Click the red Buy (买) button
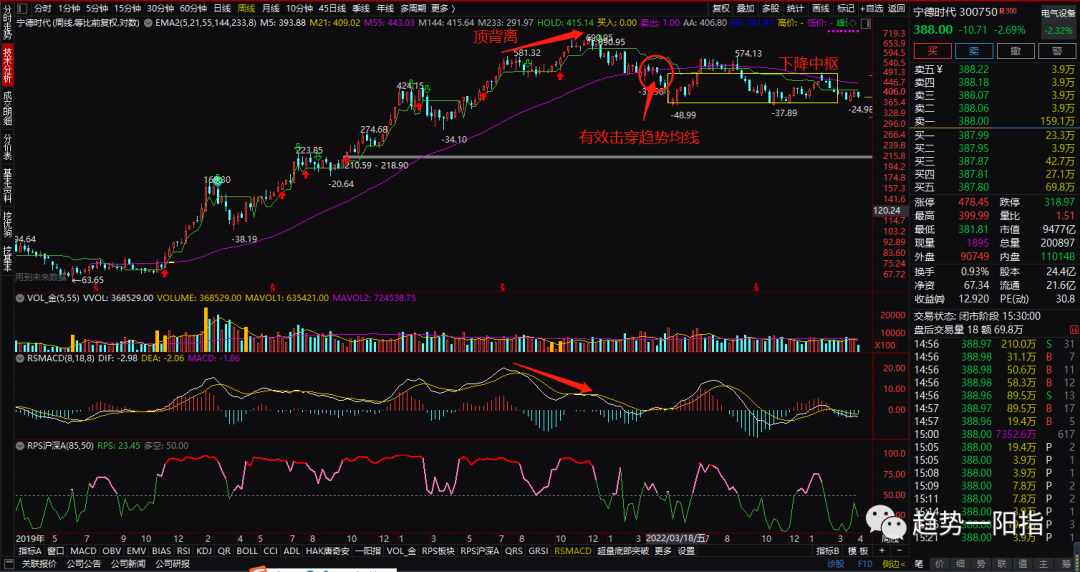This screenshot has height=572, width=1080. pos(933,51)
